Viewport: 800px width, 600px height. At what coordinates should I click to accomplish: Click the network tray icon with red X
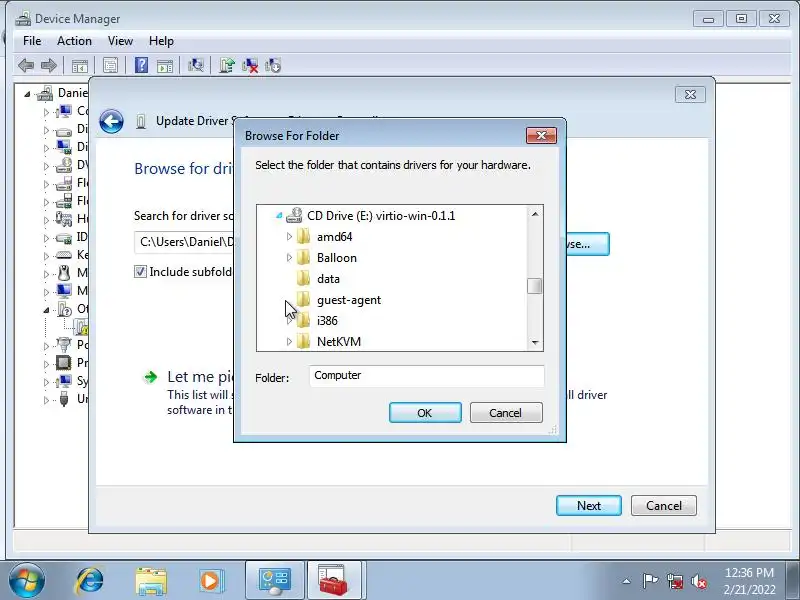(675, 581)
